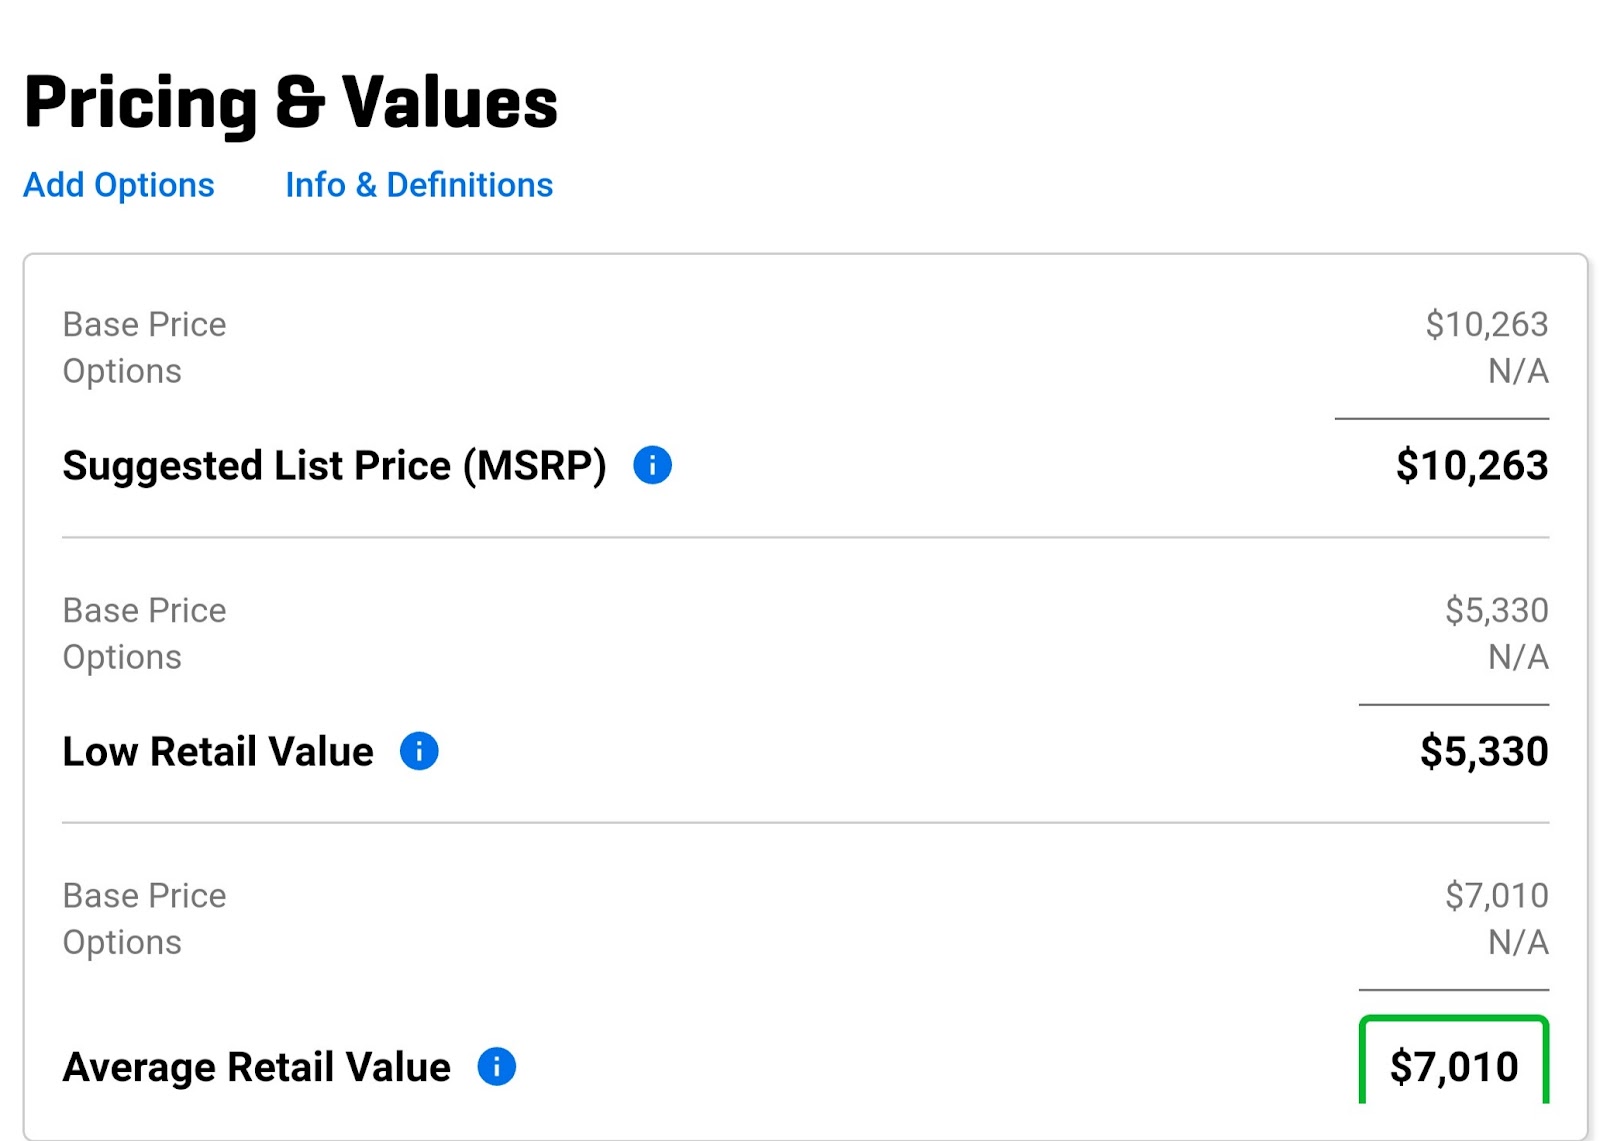
Task: Click the N/A options value under $7,010
Action: pyautogui.click(x=1518, y=942)
